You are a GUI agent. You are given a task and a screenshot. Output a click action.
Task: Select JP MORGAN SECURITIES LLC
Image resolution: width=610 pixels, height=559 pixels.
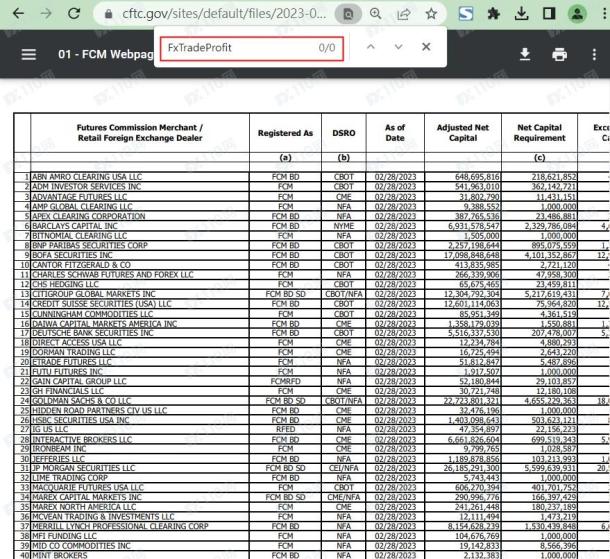point(84,468)
